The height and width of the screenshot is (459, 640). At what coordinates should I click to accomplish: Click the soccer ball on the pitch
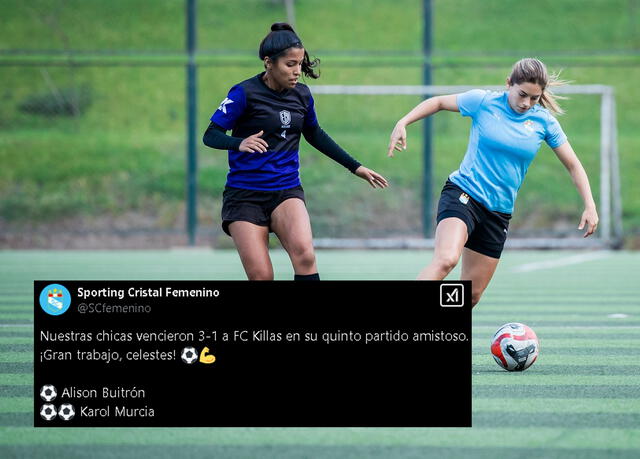(x=514, y=347)
